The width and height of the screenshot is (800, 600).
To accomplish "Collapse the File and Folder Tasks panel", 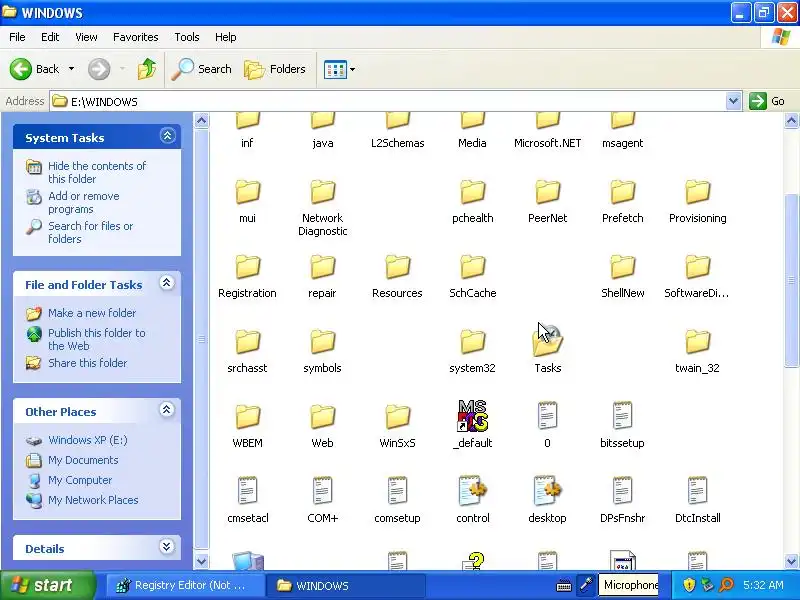I will 167,283.
